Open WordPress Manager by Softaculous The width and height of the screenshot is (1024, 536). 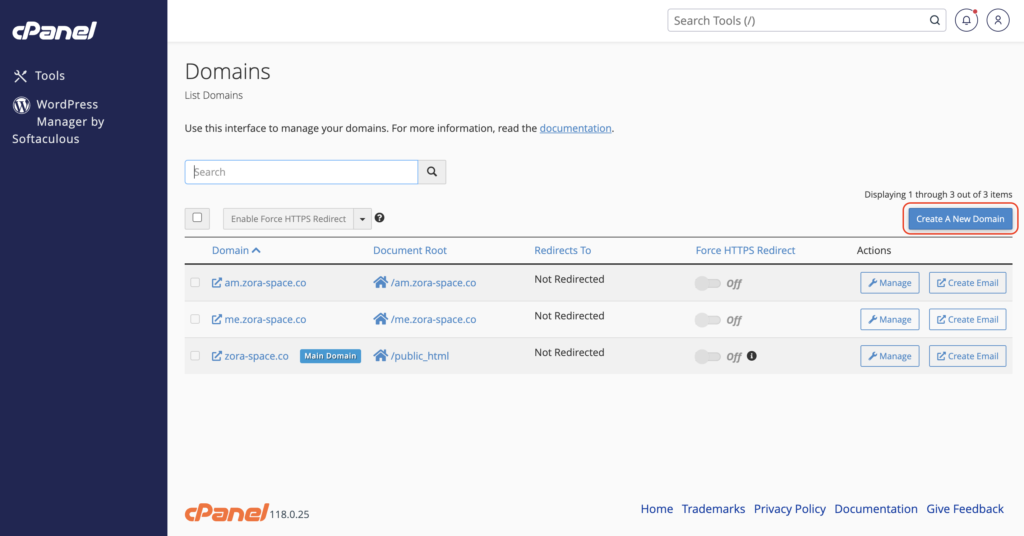(58, 121)
